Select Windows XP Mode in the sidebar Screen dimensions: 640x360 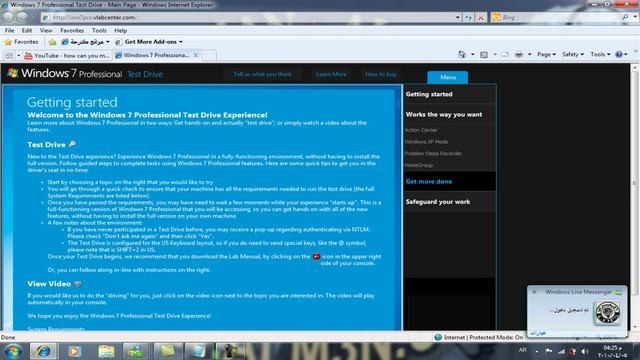[426, 142]
